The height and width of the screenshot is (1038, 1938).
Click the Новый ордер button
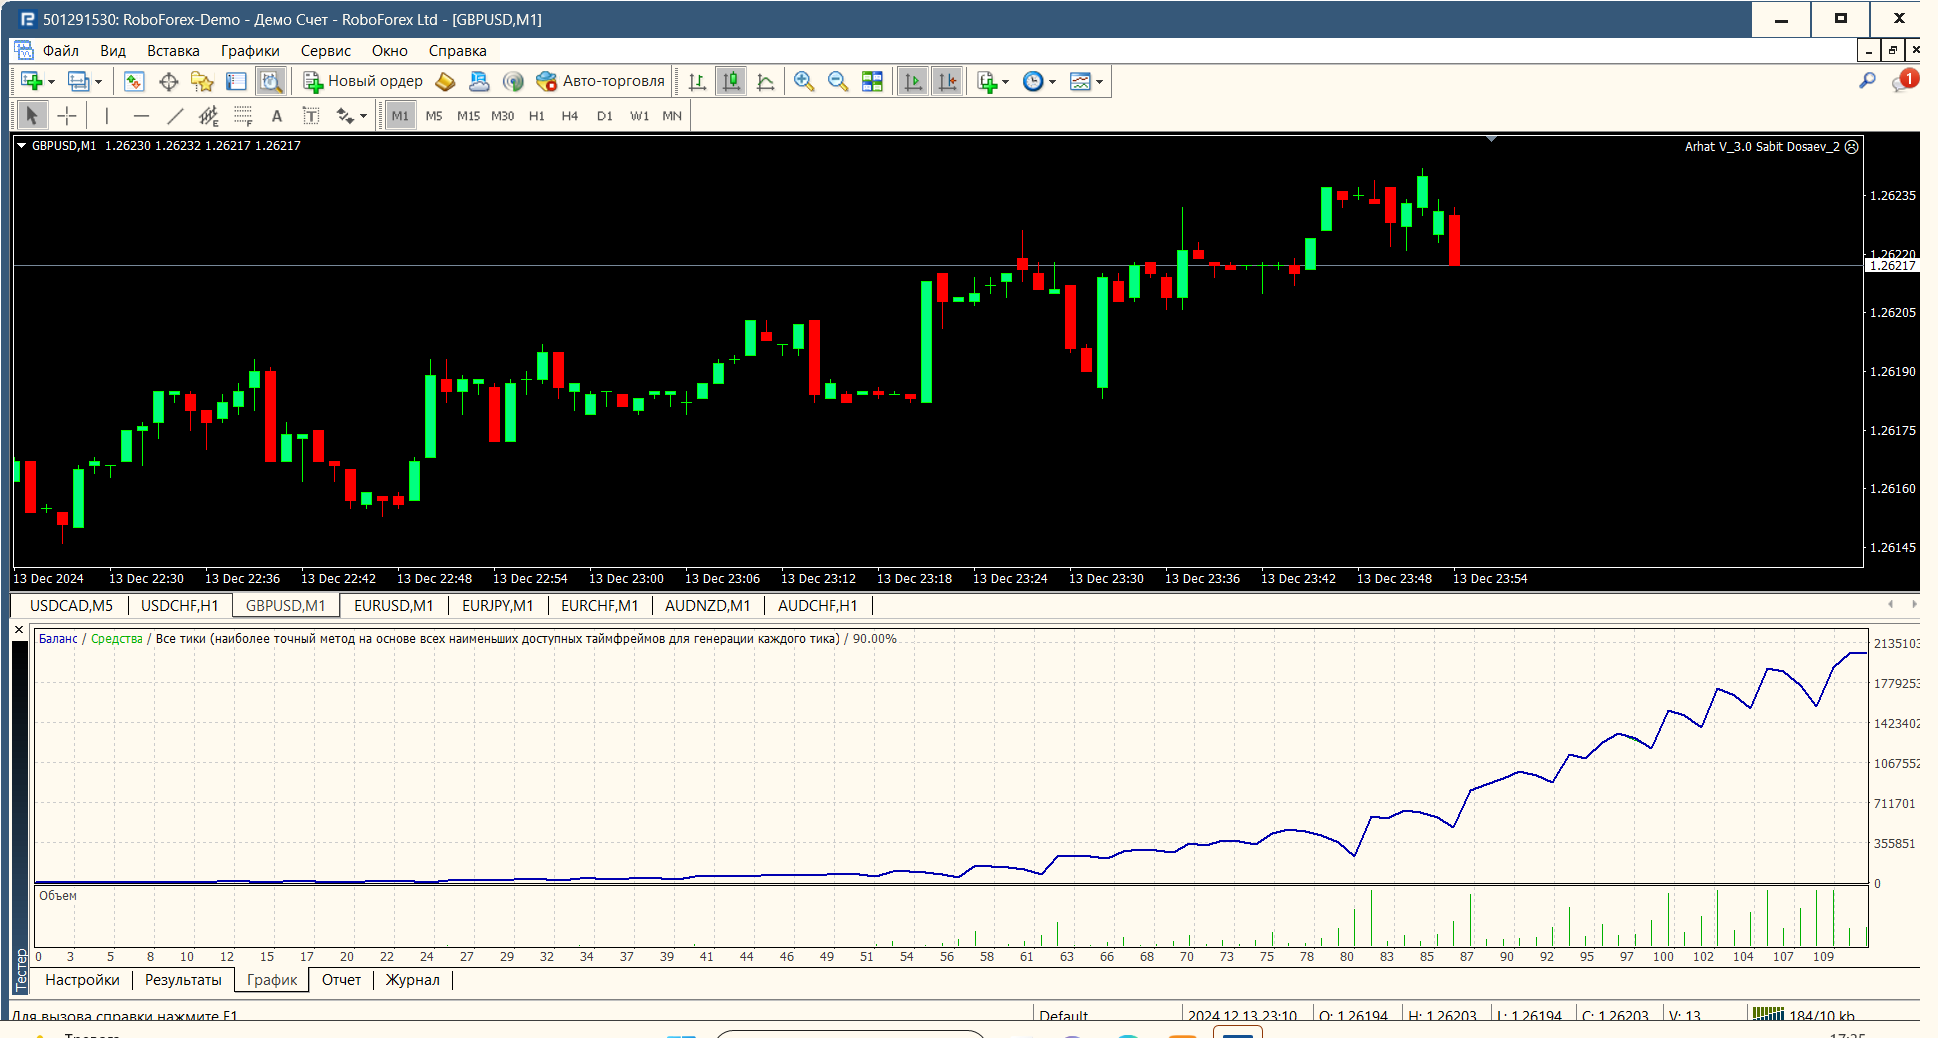(363, 81)
